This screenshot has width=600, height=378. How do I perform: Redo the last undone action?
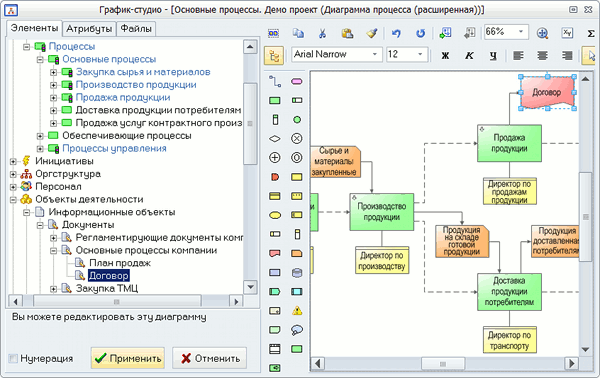(421, 33)
